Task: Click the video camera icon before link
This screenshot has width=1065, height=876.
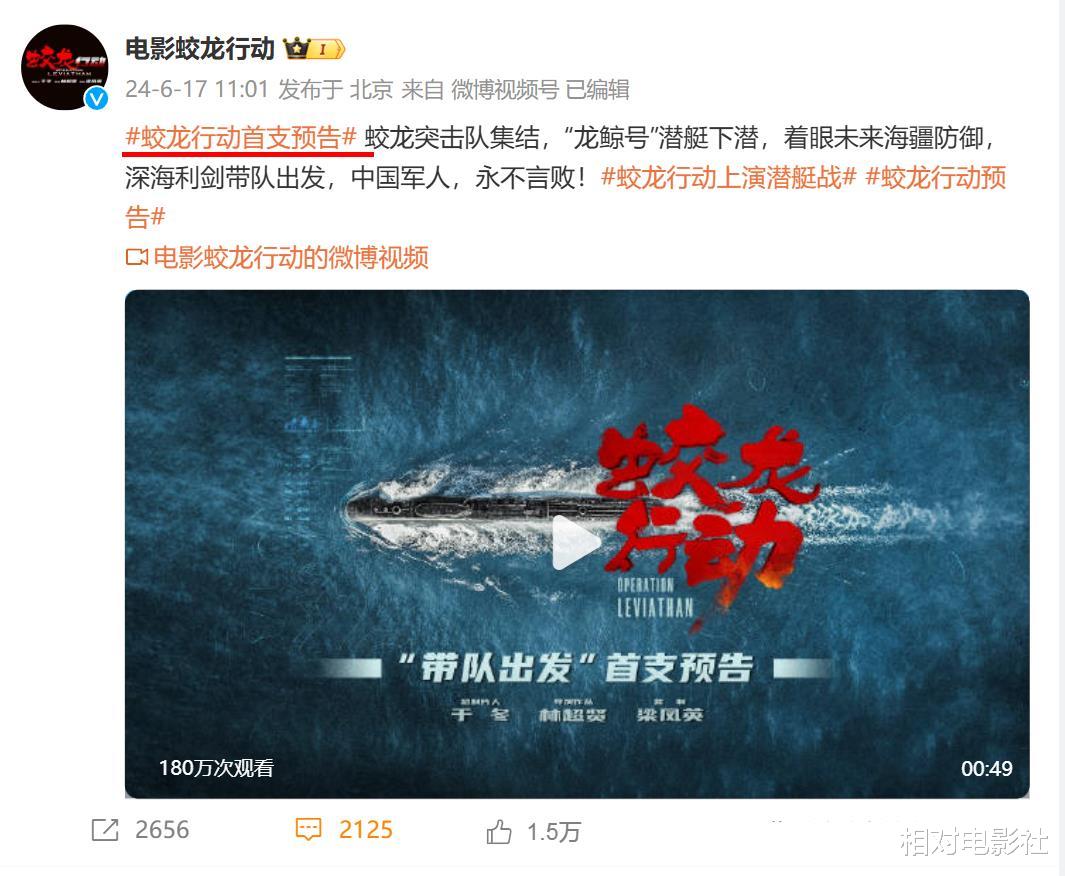Action: 137,257
